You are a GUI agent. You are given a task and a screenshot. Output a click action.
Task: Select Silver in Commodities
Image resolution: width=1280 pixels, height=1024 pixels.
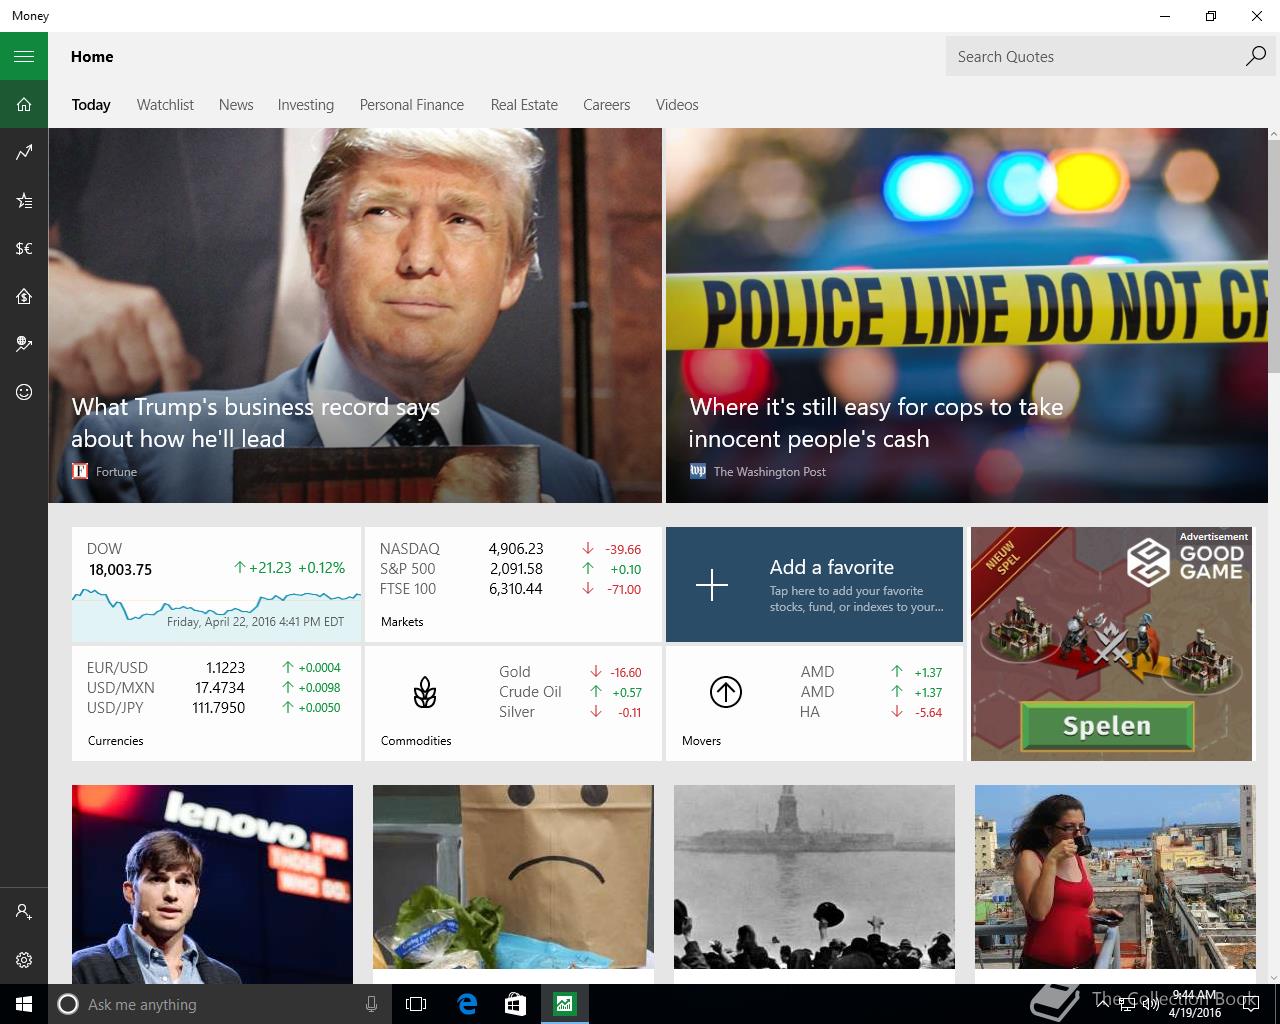pyautogui.click(x=570, y=712)
